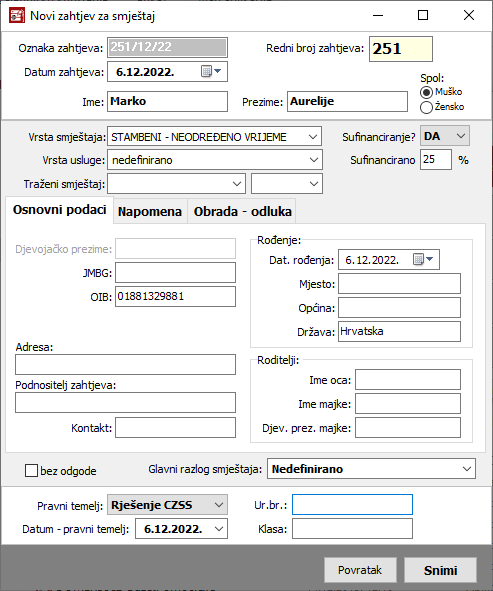The height and width of the screenshot is (591, 493).
Task: Open calendar icon in Dat. rođenja field
Action: (423, 259)
